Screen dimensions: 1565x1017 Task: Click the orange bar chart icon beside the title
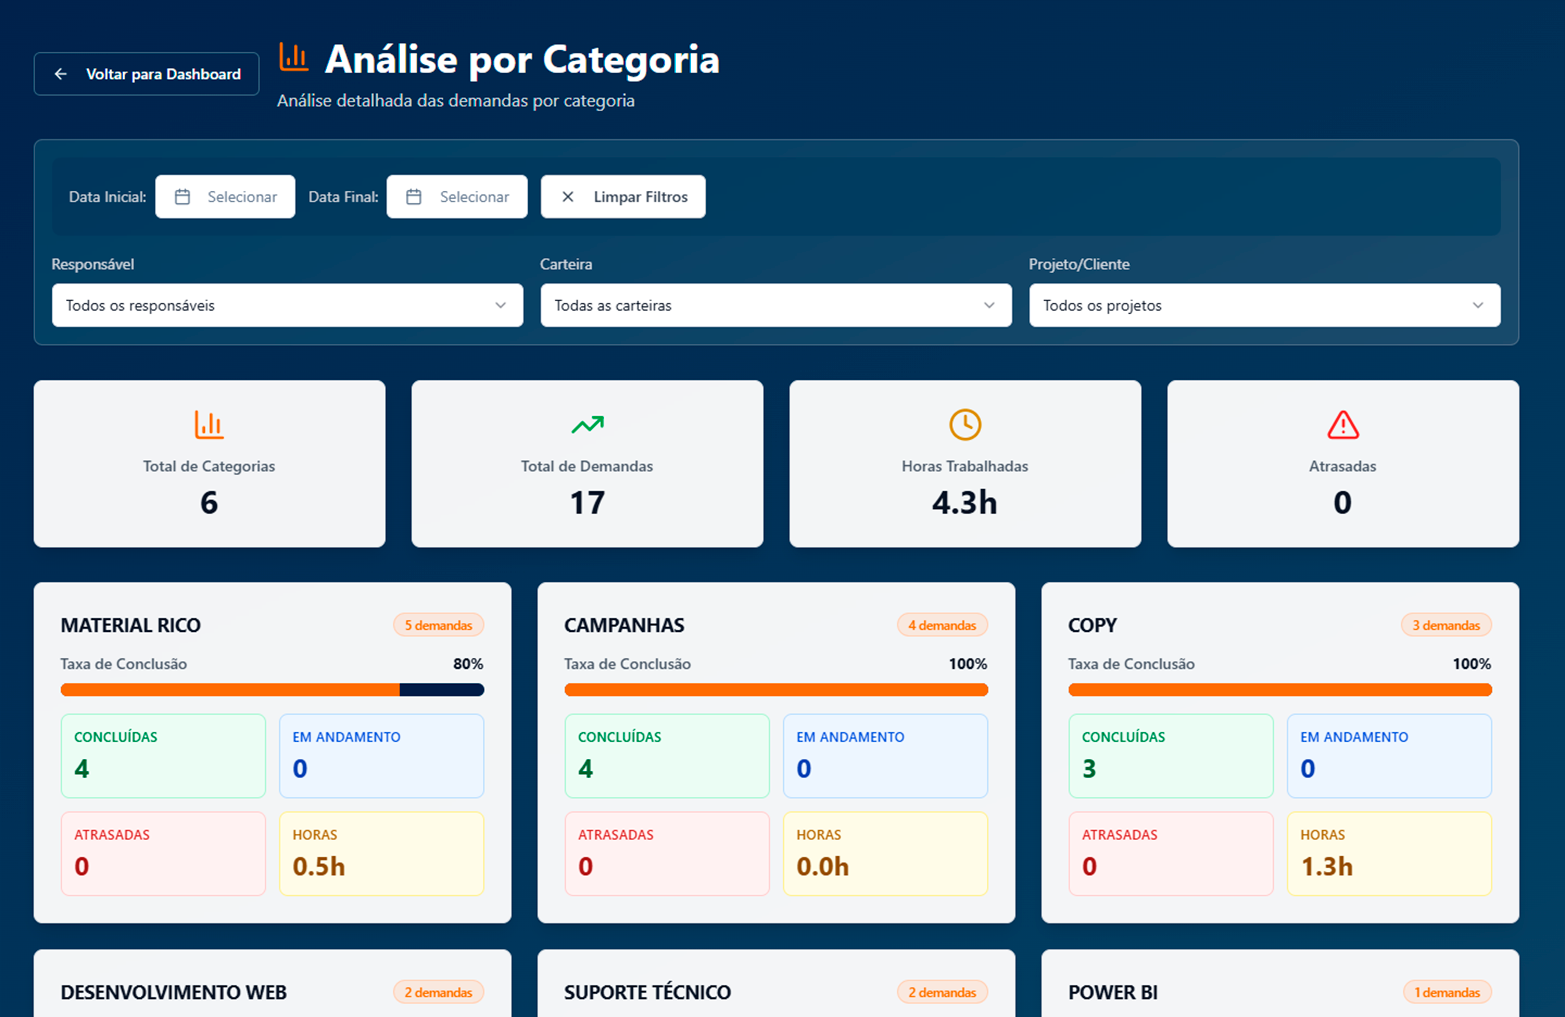(293, 57)
